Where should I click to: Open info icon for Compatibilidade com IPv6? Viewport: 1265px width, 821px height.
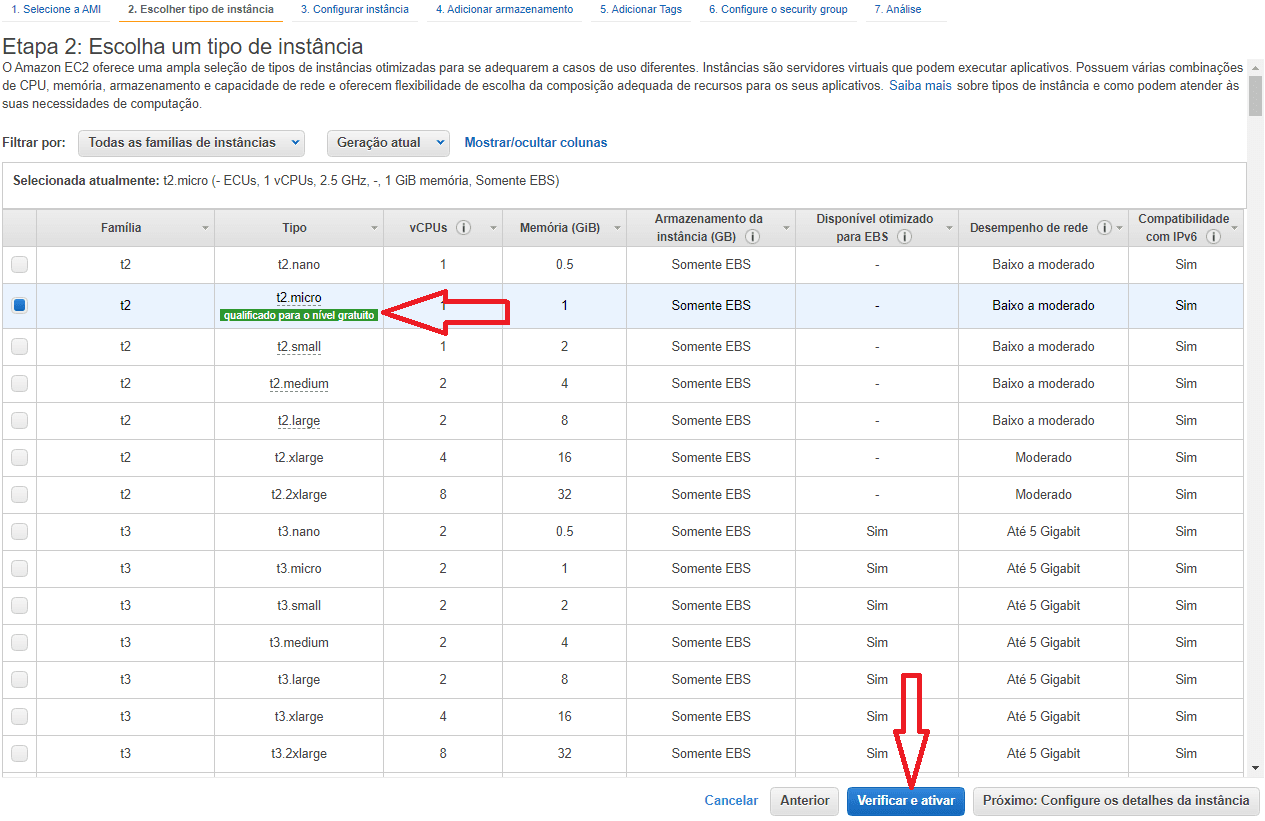coord(1213,237)
